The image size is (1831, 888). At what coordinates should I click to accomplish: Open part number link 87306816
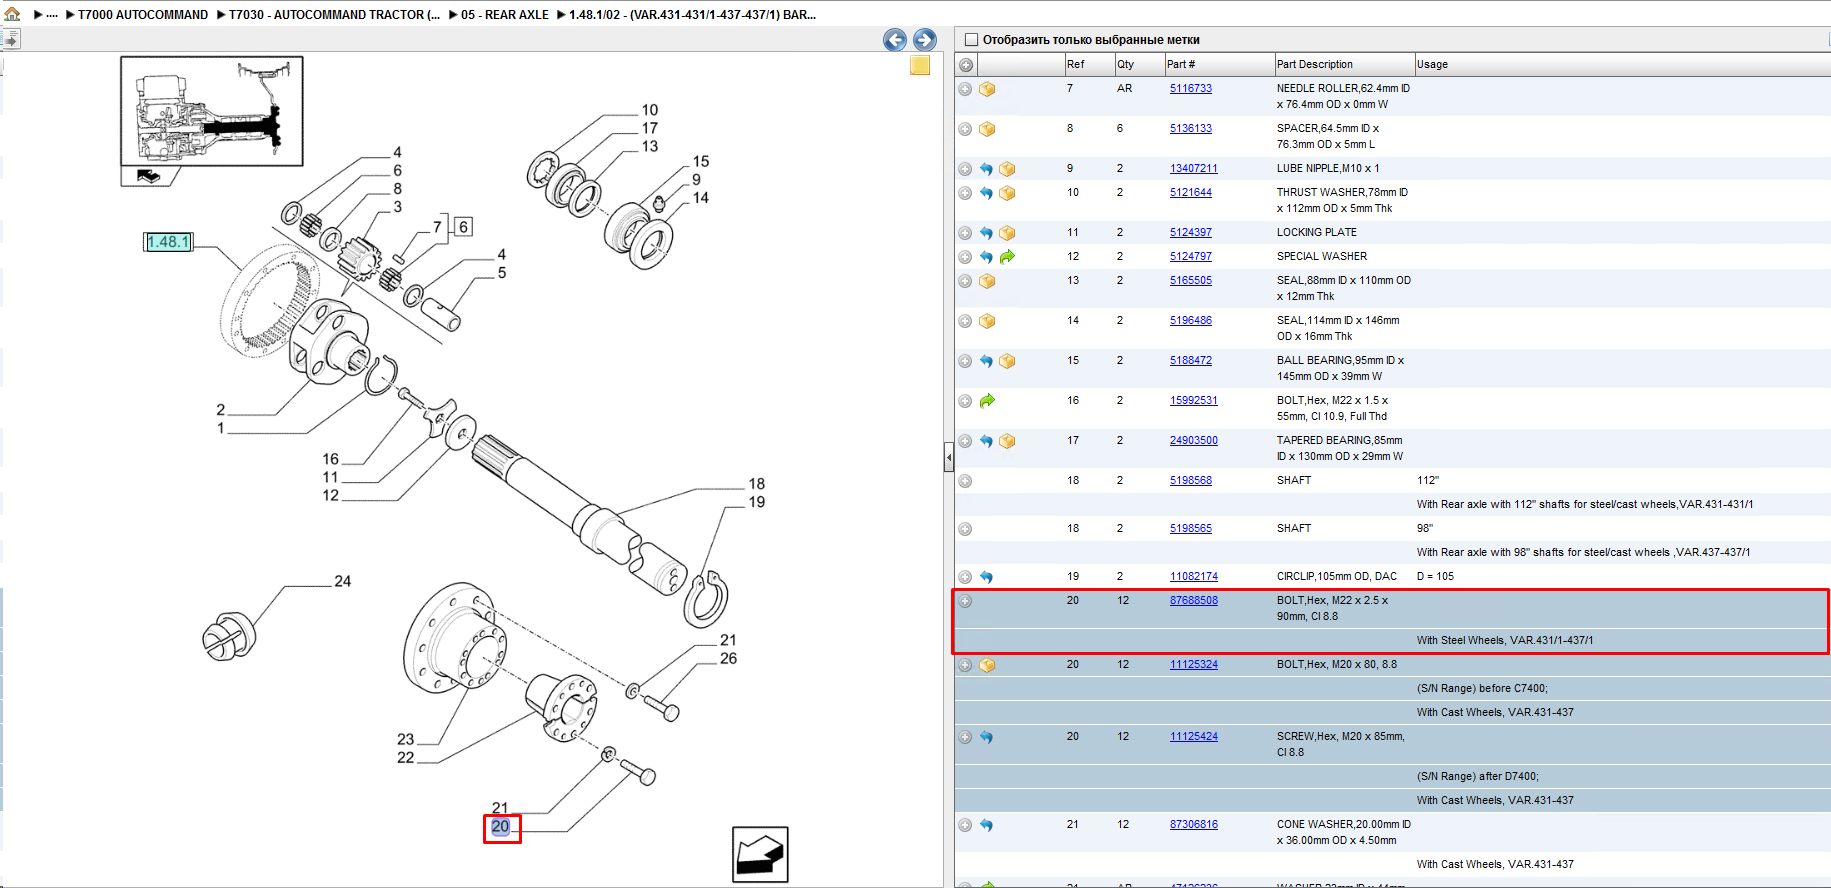pos(1194,825)
